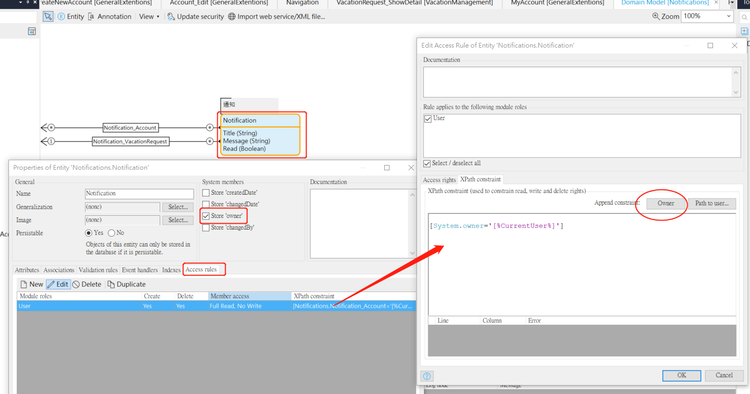Click the search icon at top right
Viewport: 750px width, 394px height.
pyautogui.click(x=744, y=17)
